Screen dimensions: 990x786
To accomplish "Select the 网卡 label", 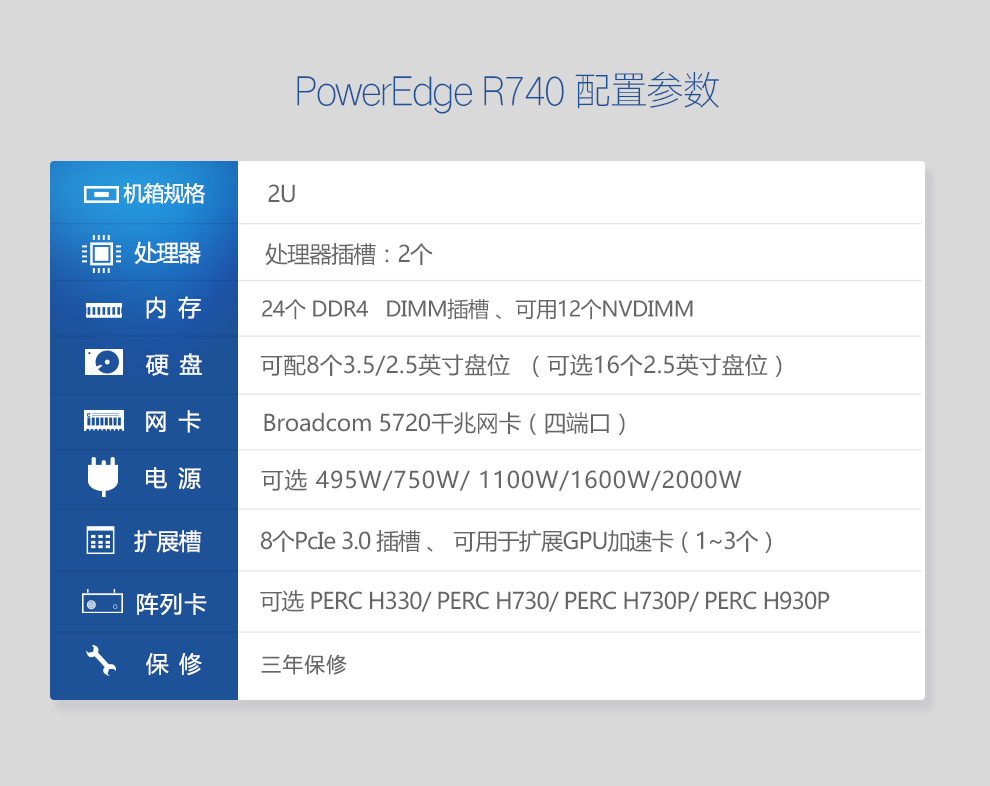I will 172,422.
